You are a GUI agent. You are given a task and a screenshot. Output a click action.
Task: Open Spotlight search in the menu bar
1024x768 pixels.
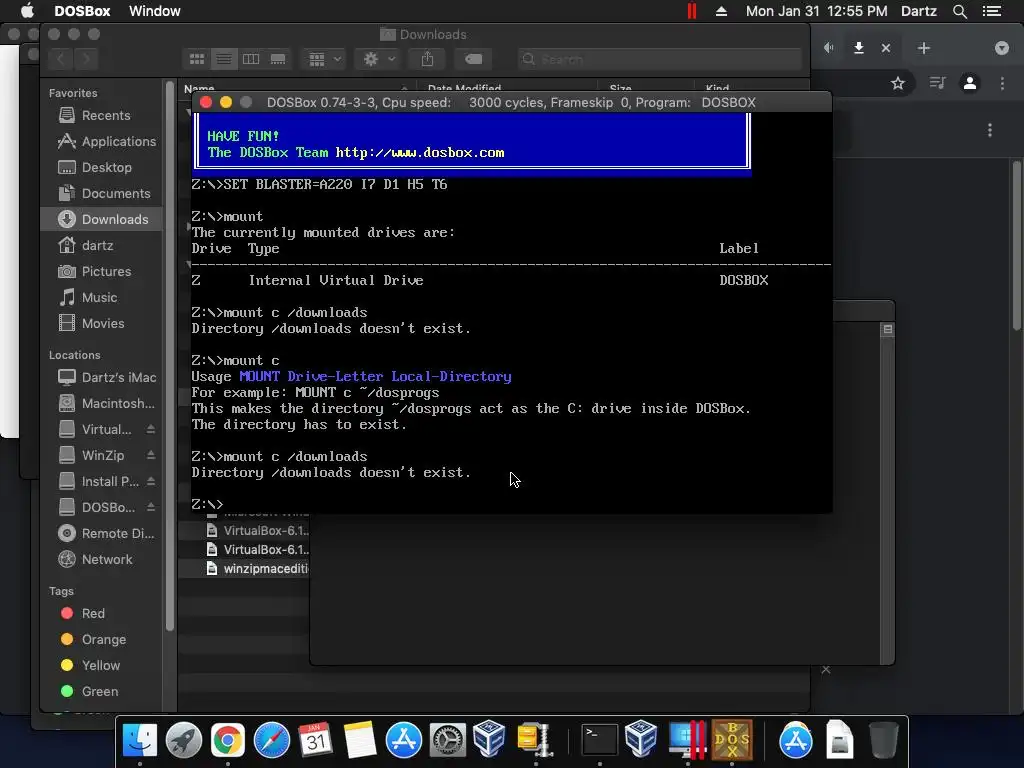pyautogui.click(x=959, y=11)
